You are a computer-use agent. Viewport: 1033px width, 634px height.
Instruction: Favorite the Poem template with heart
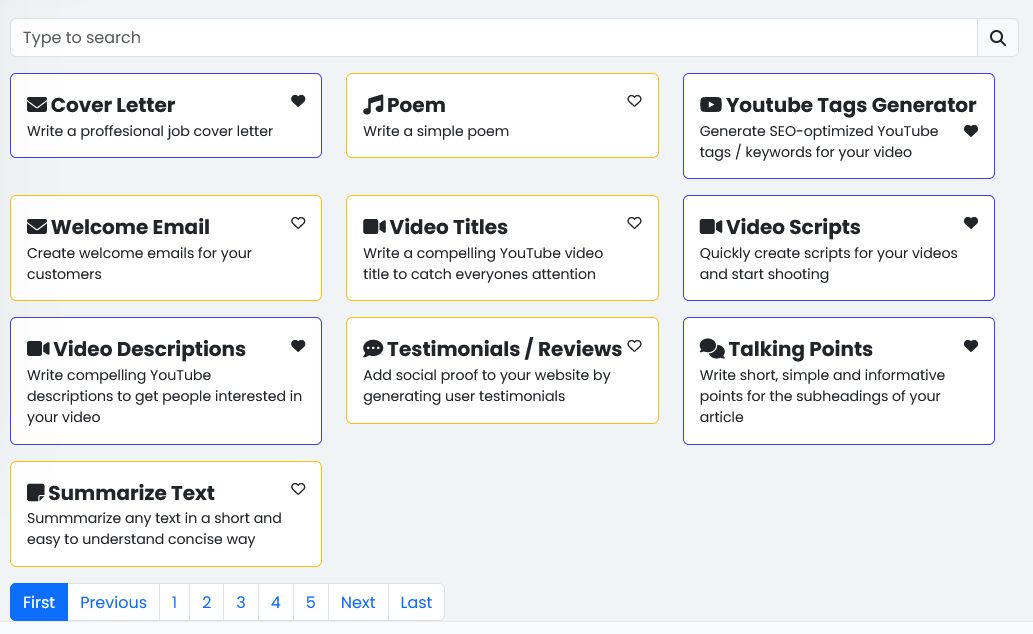click(634, 101)
